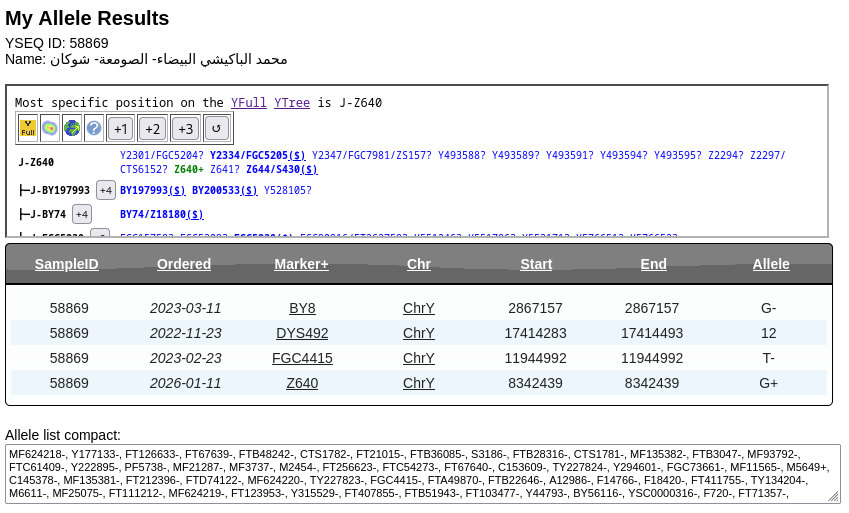Click the G+ allele cell
This screenshot has width=849, height=513.
tap(768, 383)
